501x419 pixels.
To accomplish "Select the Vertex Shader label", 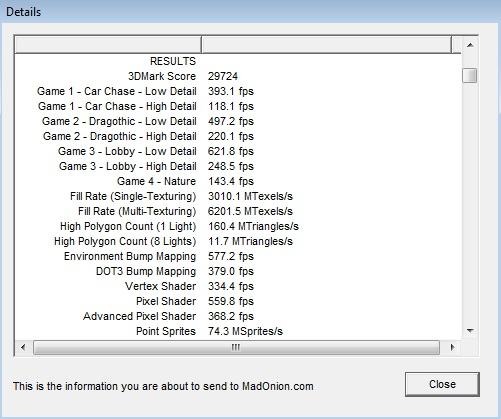I will [x=161, y=286].
